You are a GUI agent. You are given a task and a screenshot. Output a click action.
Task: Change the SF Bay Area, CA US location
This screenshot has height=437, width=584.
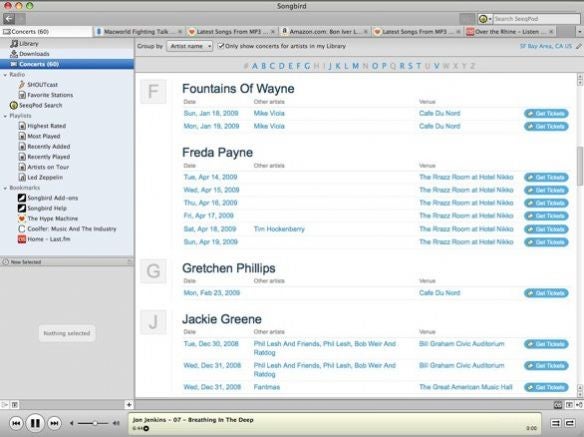pos(546,46)
